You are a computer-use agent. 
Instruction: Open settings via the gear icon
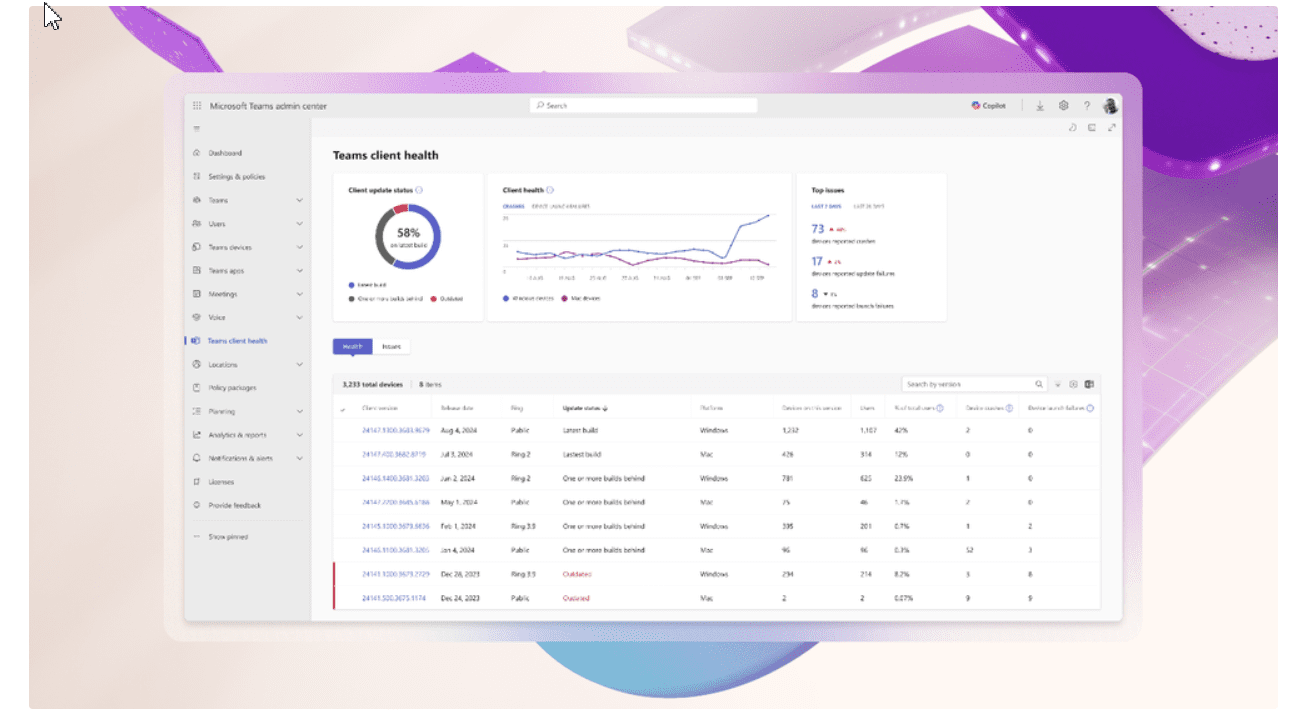click(x=1064, y=106)
